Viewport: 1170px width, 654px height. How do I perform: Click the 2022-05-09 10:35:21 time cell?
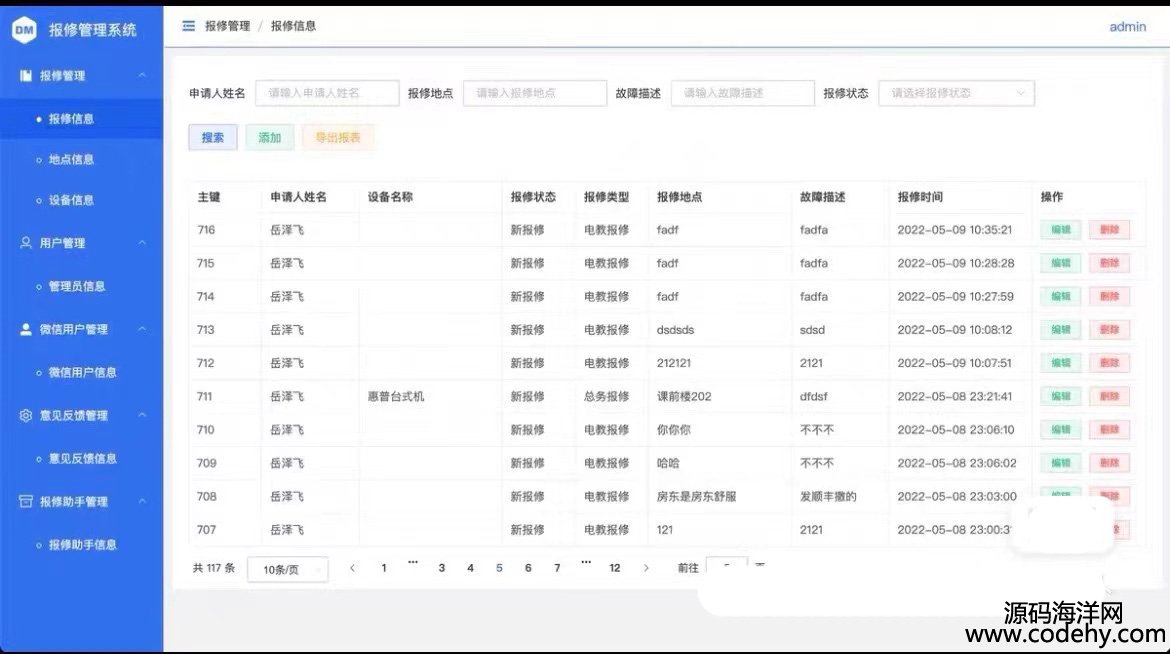(954, 230)
